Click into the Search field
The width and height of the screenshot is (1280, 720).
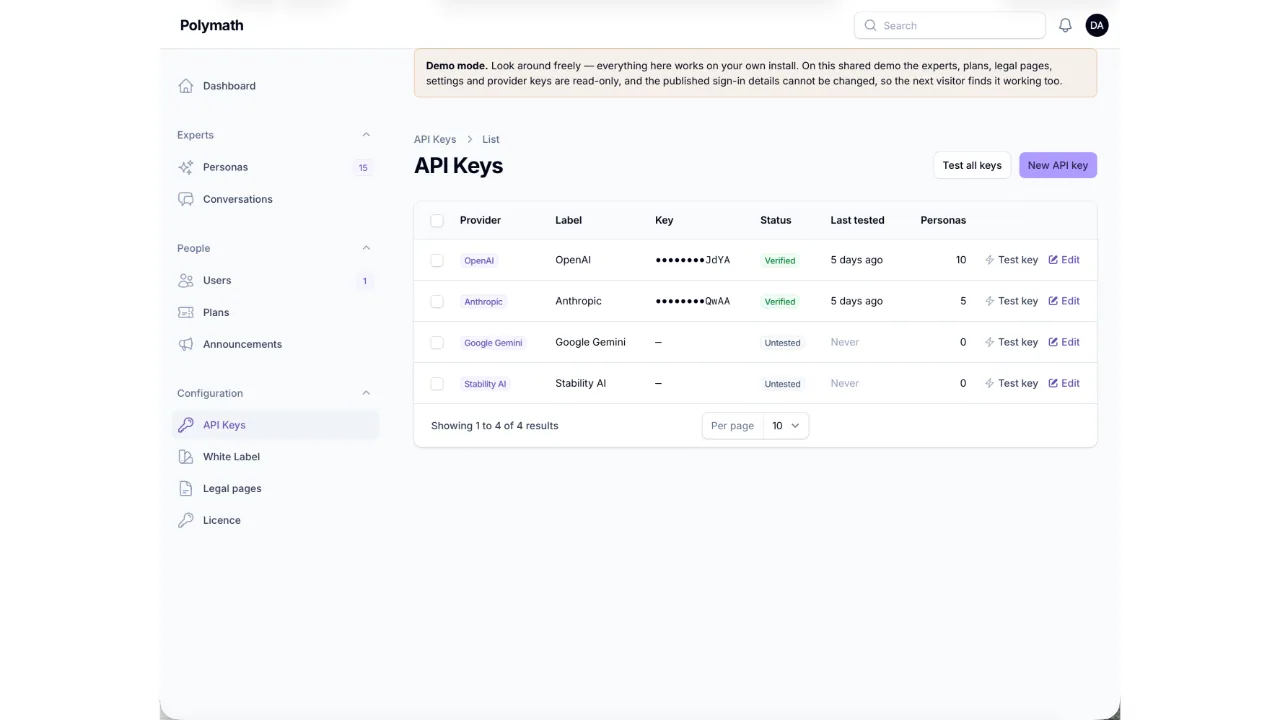coord(950,25)
